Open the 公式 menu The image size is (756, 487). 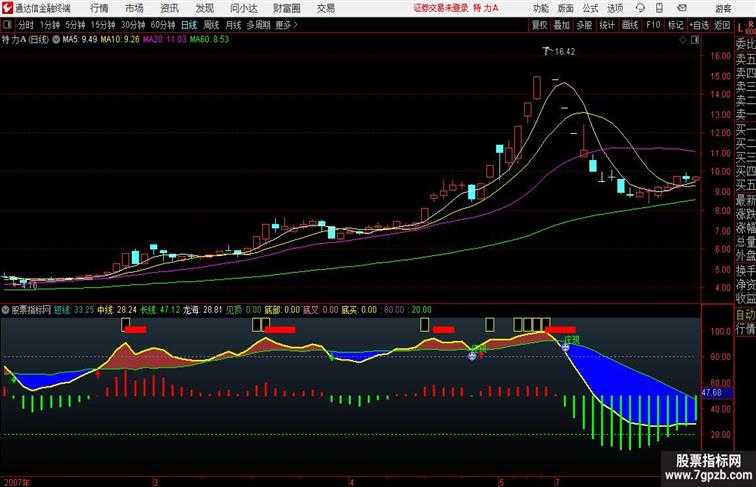(x=590, y=8)
